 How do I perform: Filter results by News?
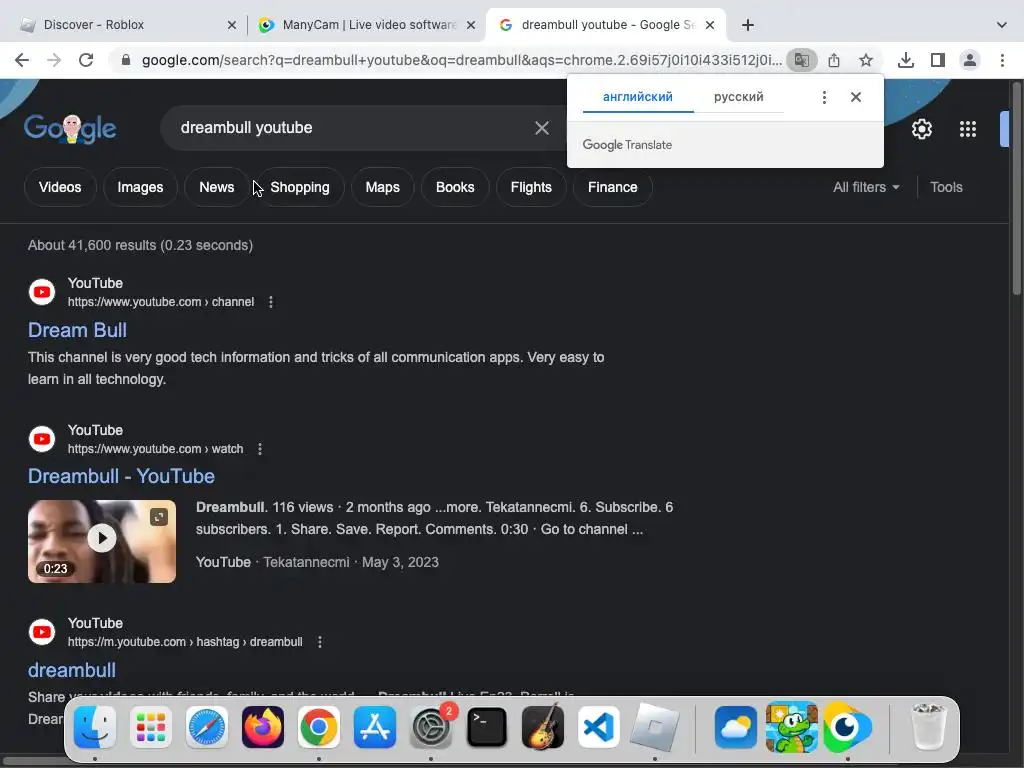pyautogui.click(x=216, y=187)
